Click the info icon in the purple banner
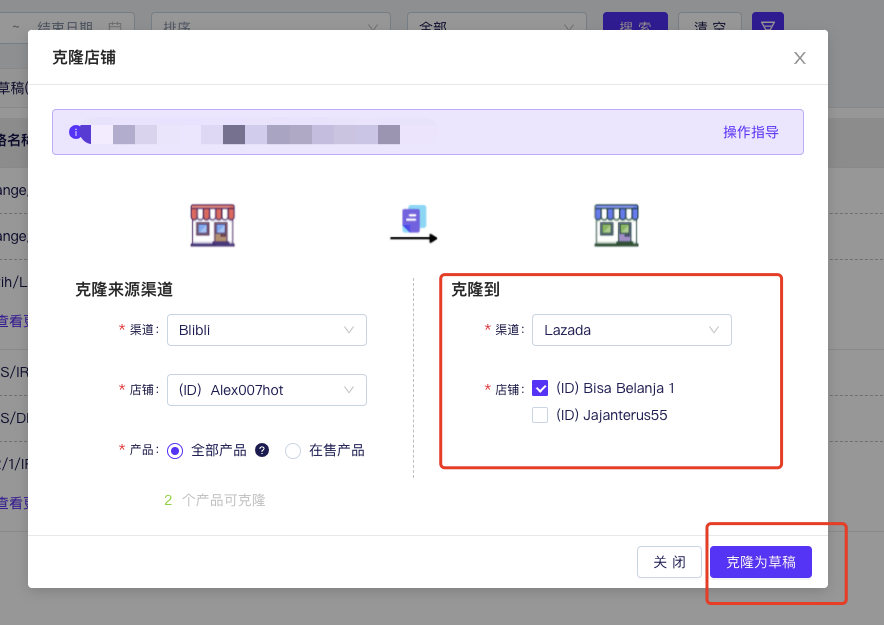Screen dimensions: 884x625 [75, 132]
